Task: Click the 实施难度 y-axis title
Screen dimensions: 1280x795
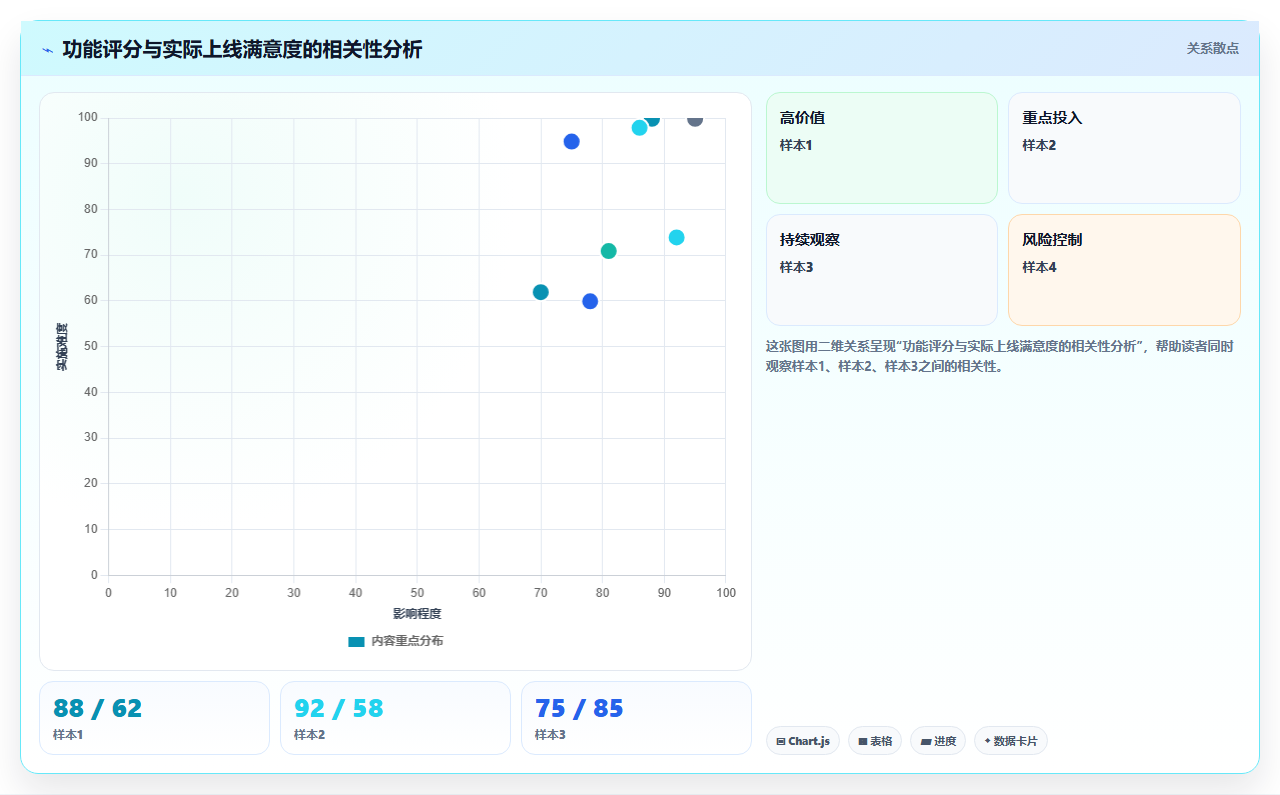Action: (x=62, y=347)
